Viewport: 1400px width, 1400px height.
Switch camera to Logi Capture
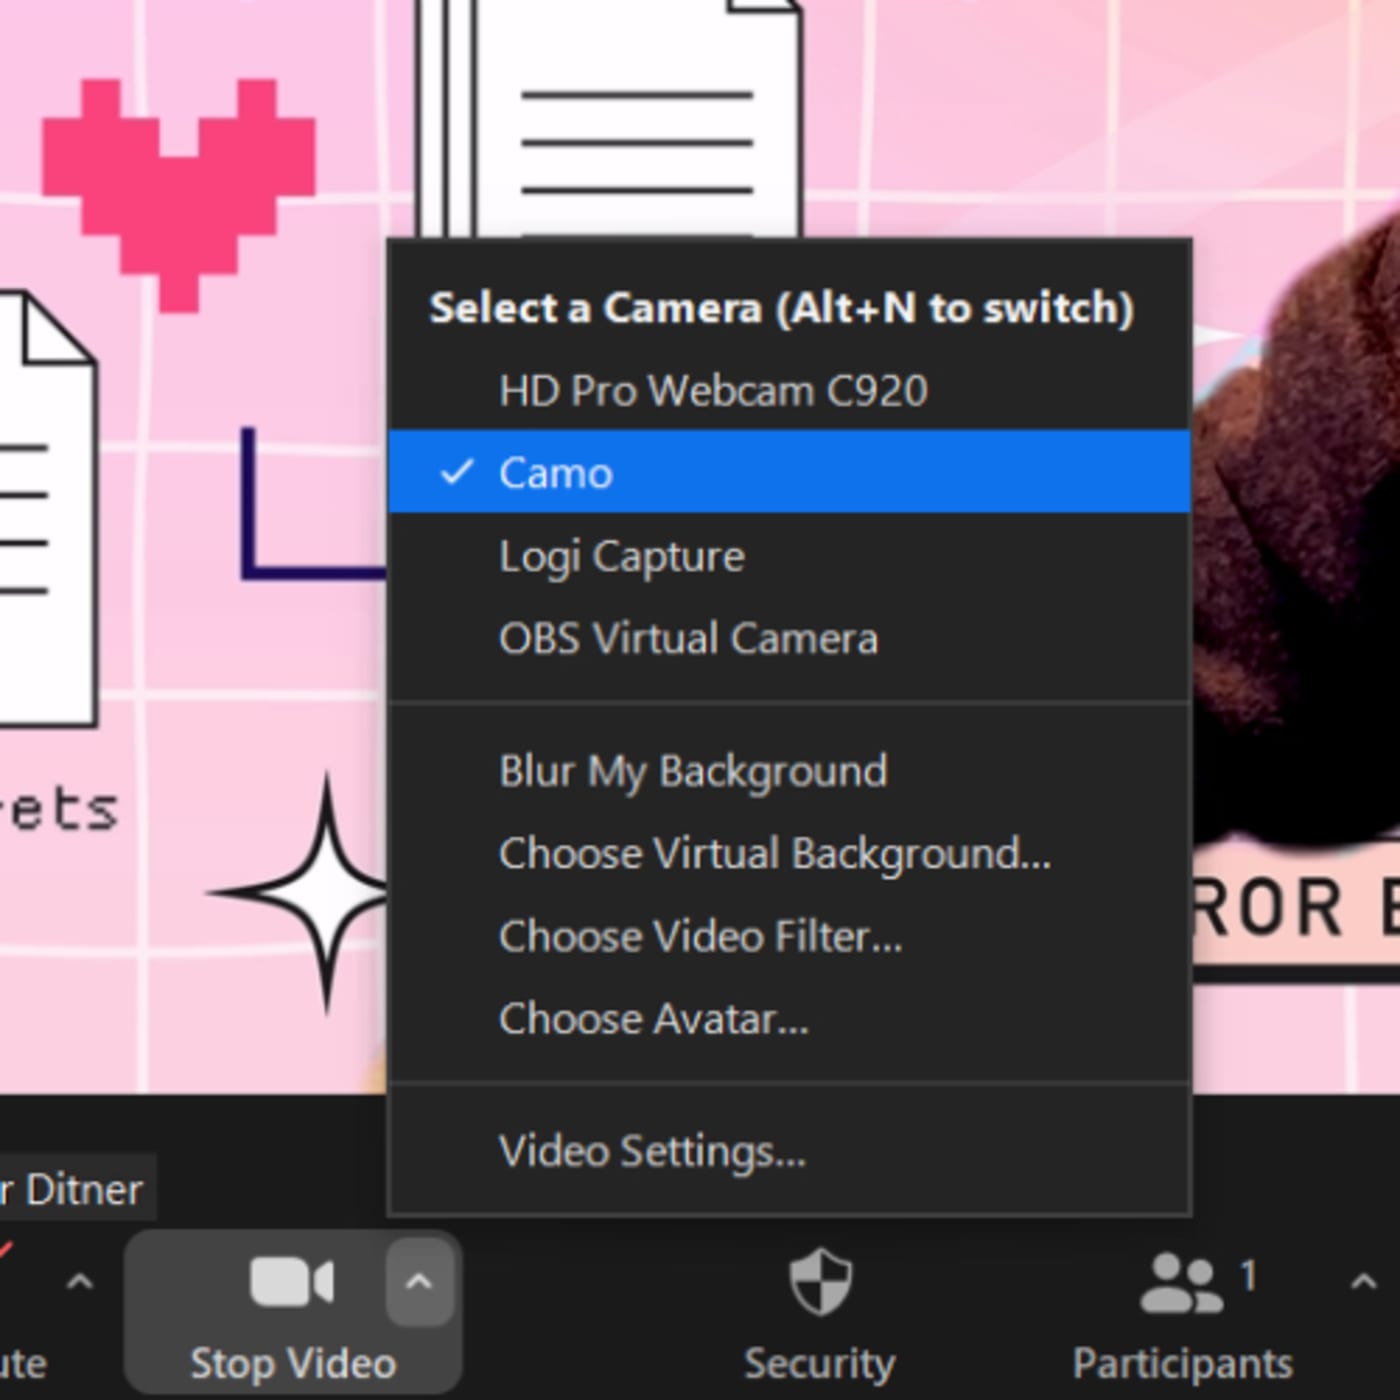pos(789,556)
